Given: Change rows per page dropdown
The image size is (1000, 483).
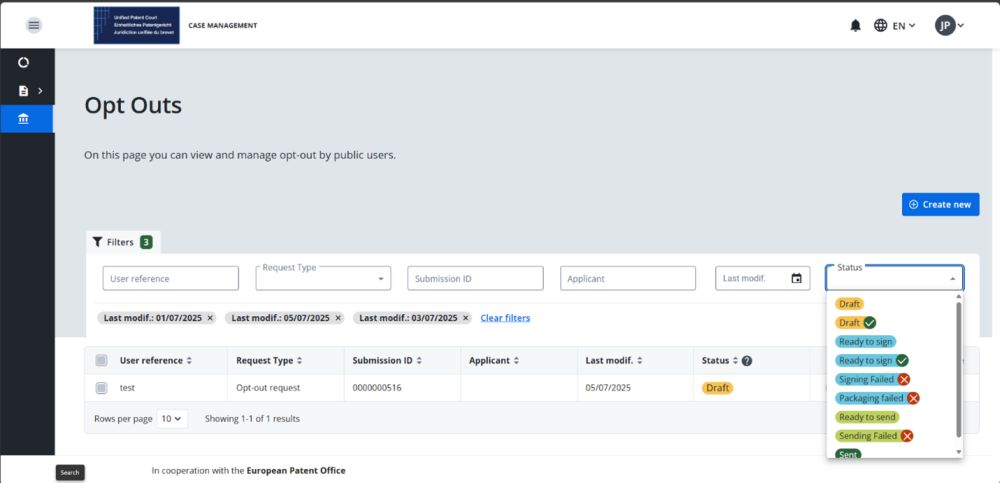Looking at the screenshot, I should pos(172,419).
